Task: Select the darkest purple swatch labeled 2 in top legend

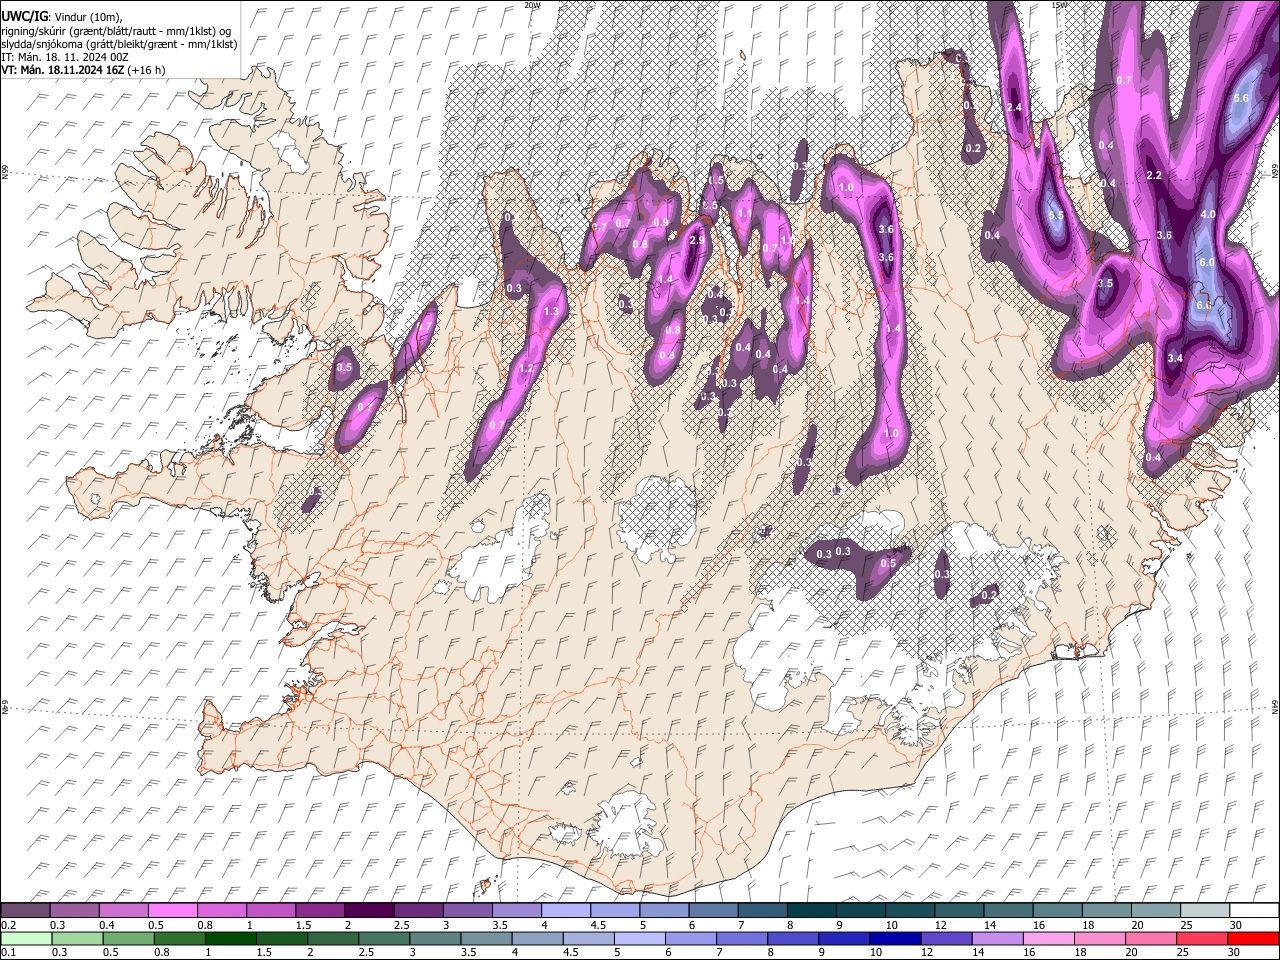Action: (x=368, y=911)
